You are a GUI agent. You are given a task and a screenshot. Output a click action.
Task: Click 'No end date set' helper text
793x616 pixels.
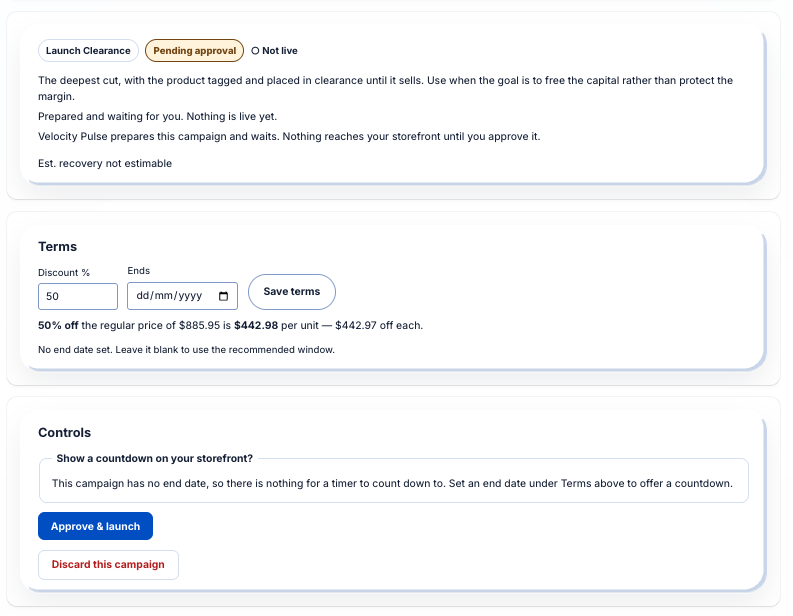186,350
